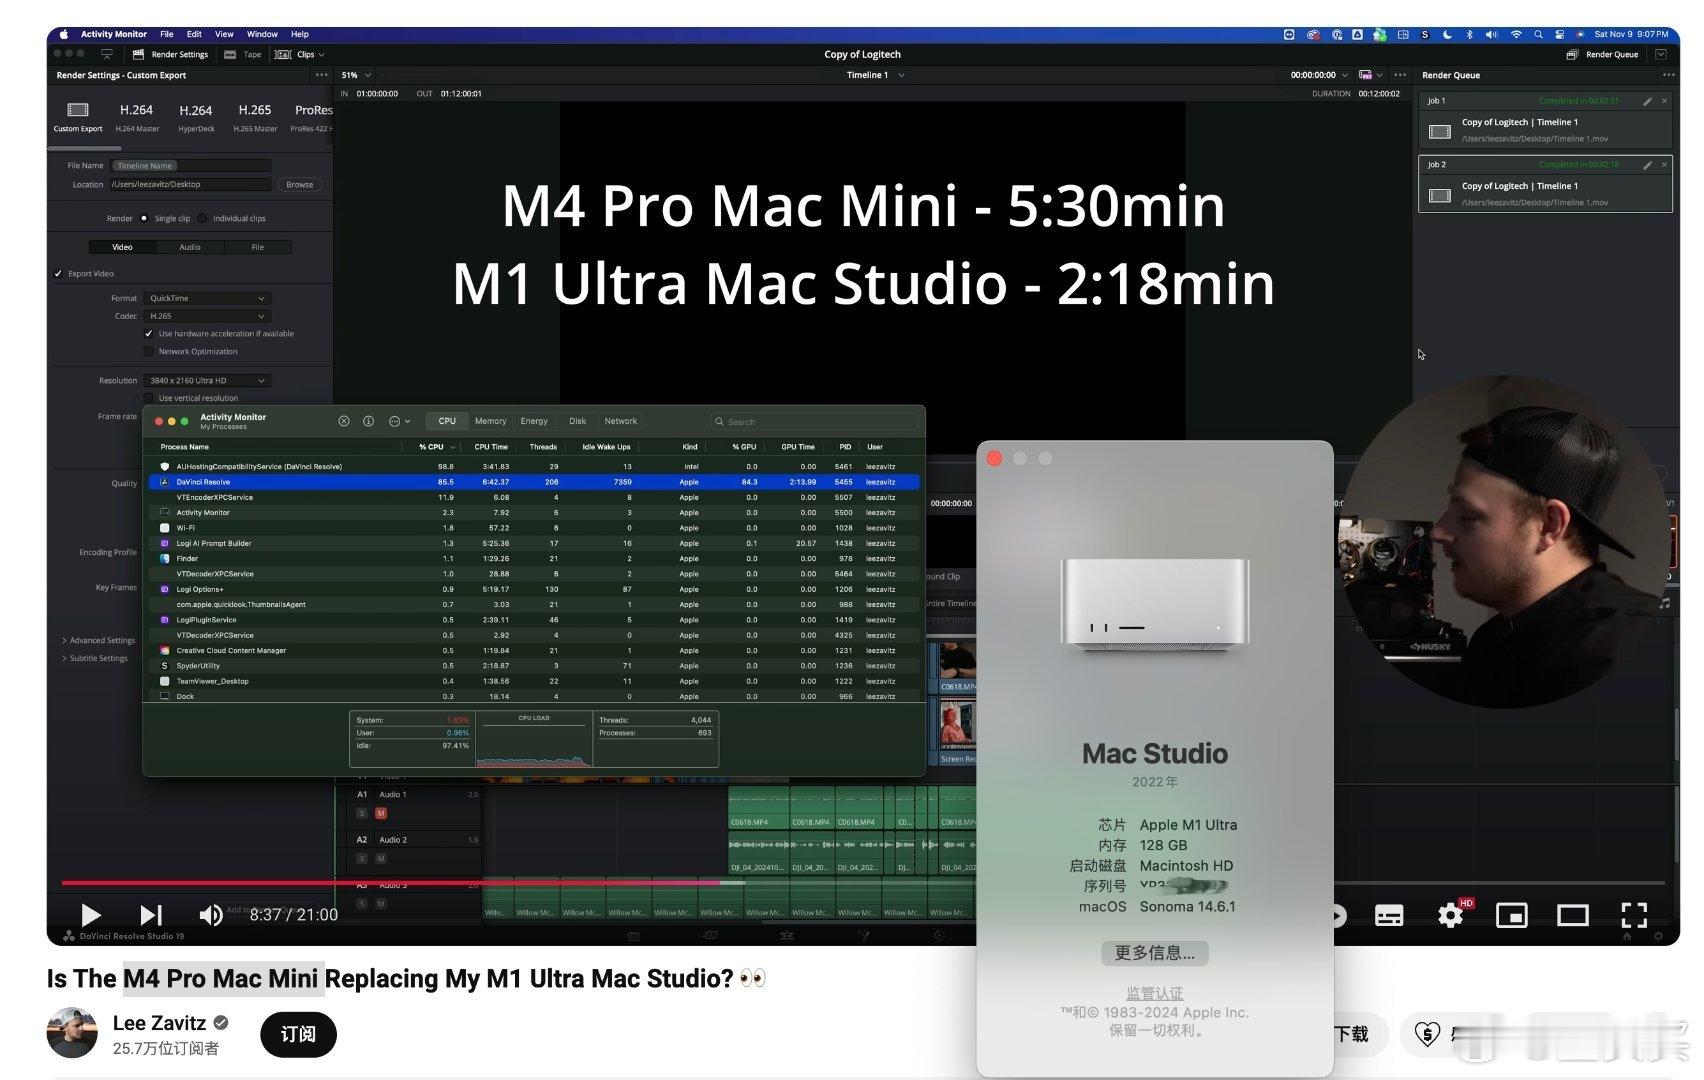Open Lee Zavitz channel name link
This screenshot has width=1704, height=1080.
[x=159, y=1023]
